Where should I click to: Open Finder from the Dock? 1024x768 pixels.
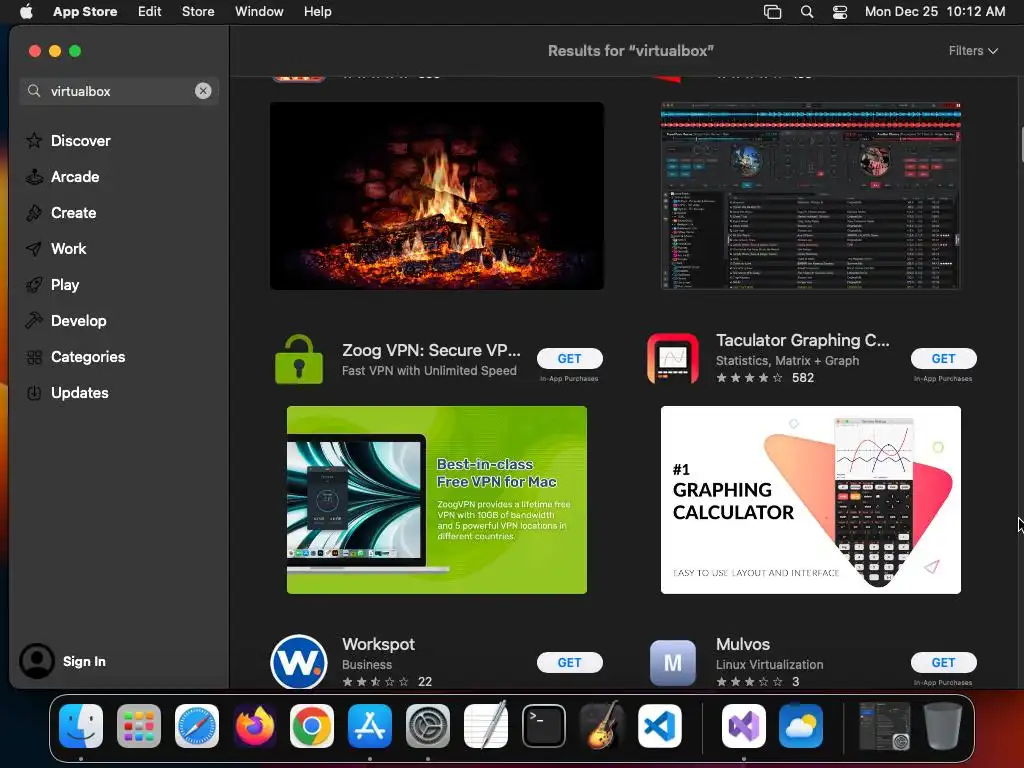point(81,726)
